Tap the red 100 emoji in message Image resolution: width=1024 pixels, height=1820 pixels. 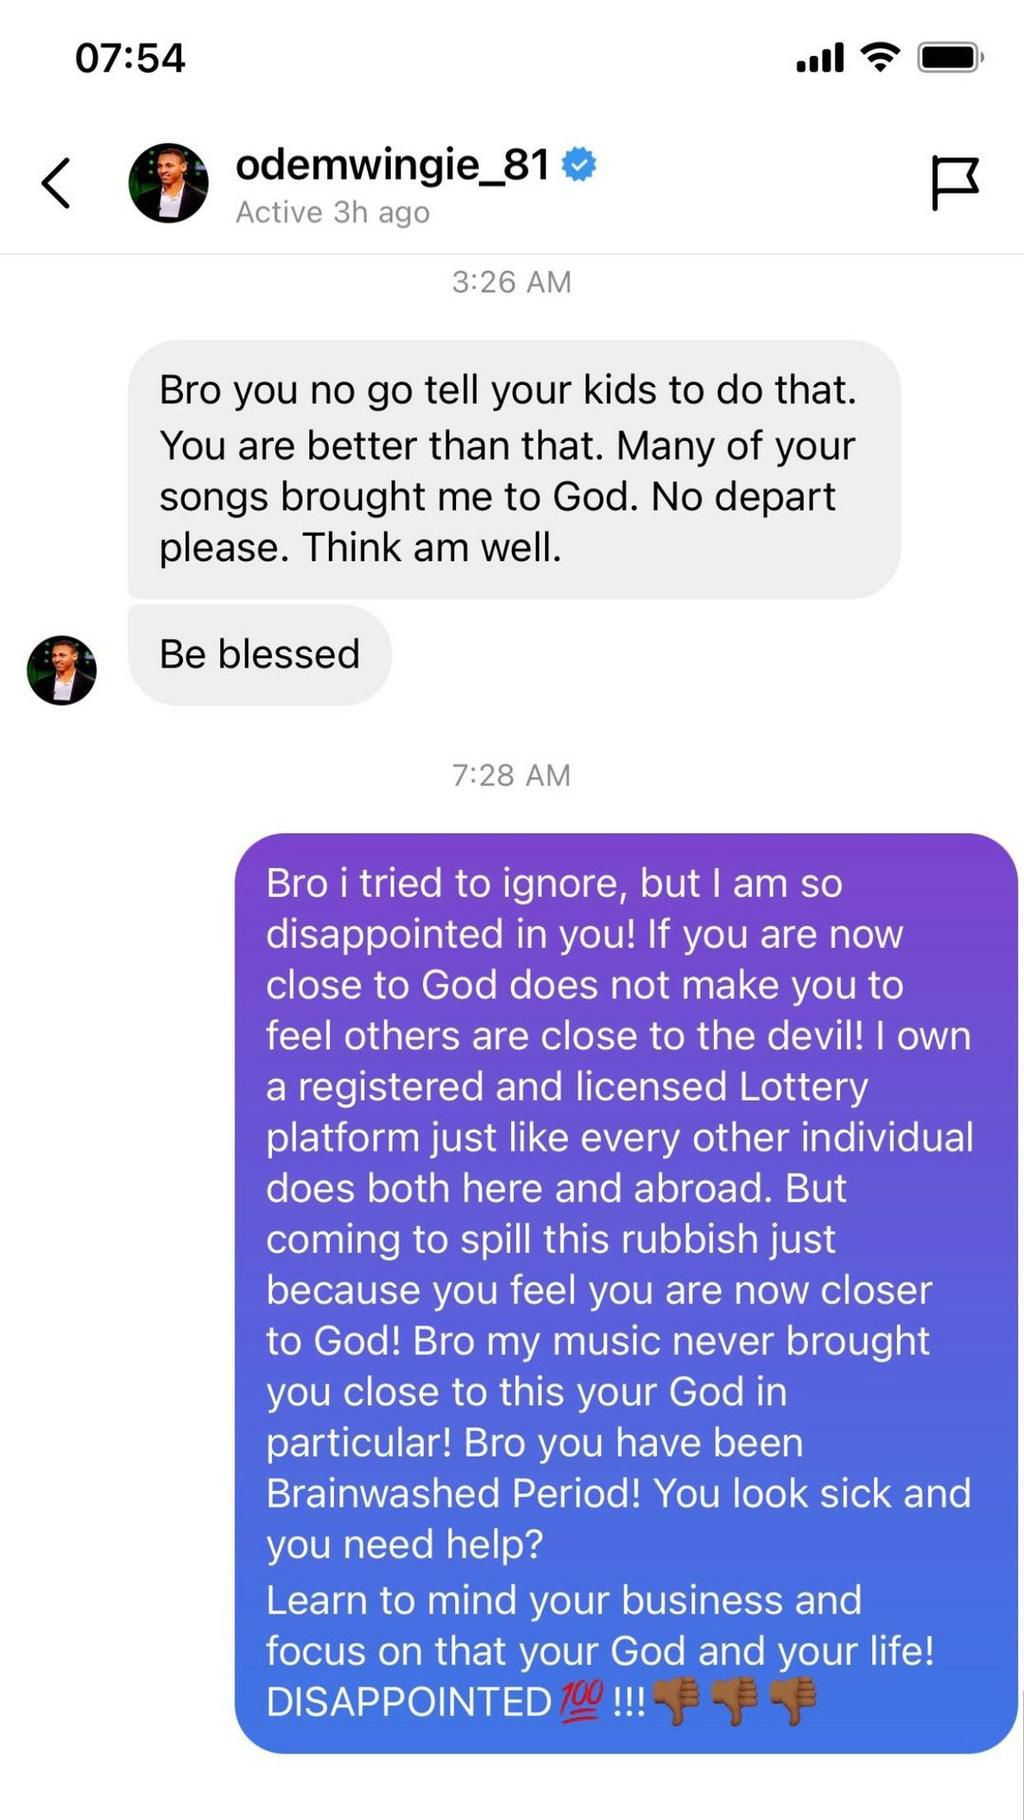pyautogui.click(x=581, y=1700)
